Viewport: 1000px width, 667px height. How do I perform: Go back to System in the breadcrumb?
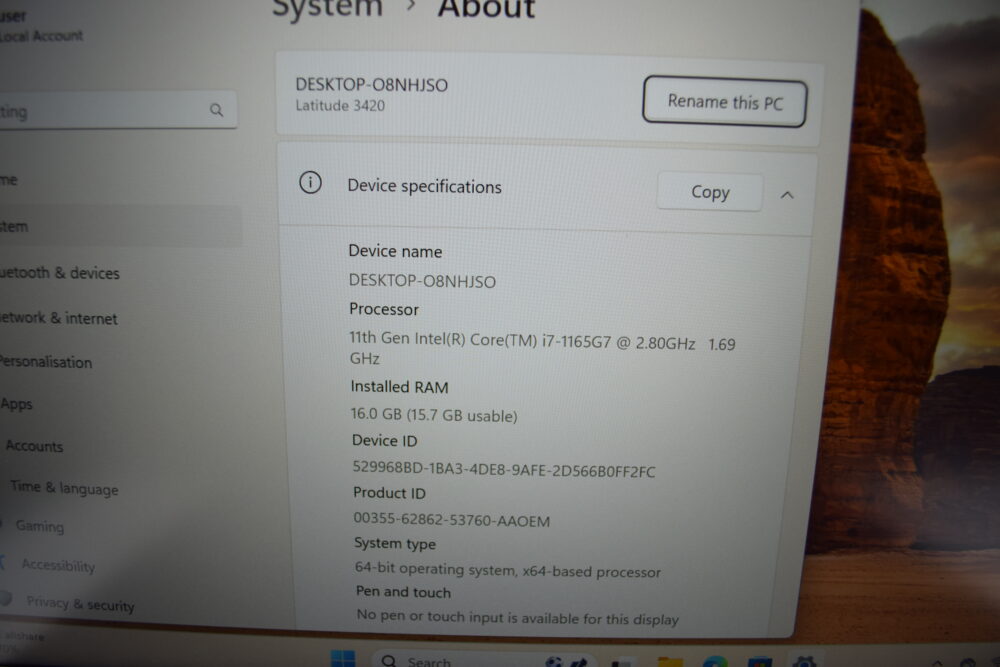point(327,8)
